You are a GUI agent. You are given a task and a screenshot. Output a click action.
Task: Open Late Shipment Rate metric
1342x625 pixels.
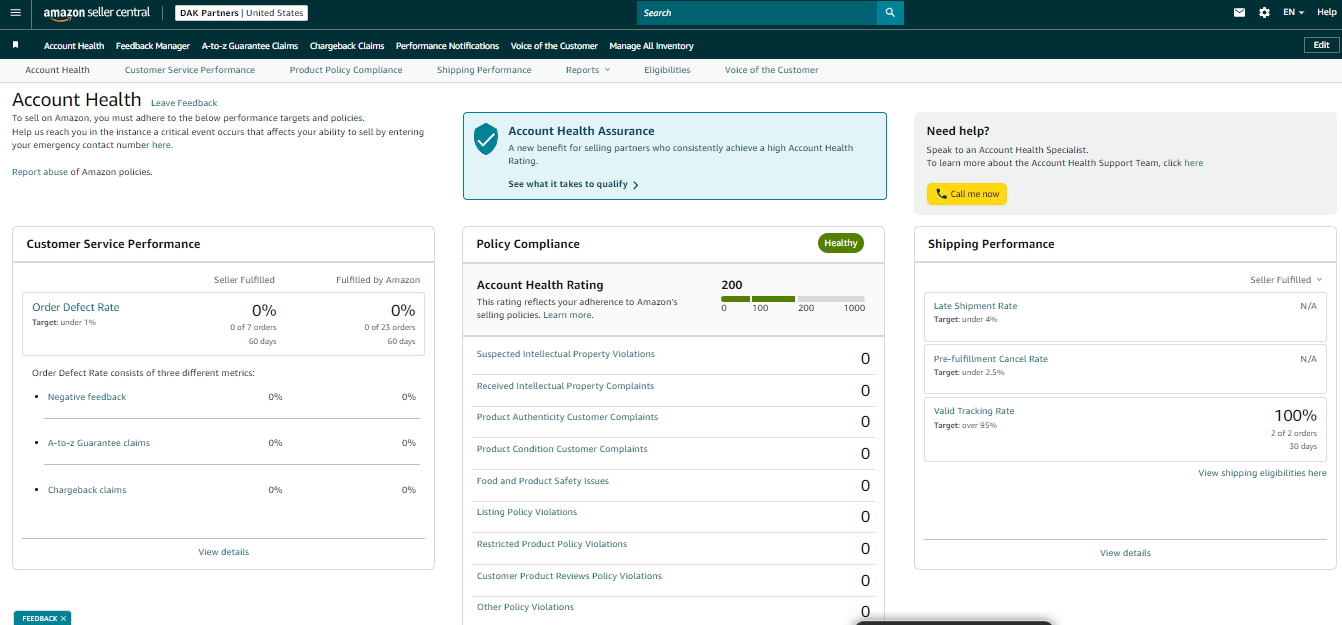(975, 306)
